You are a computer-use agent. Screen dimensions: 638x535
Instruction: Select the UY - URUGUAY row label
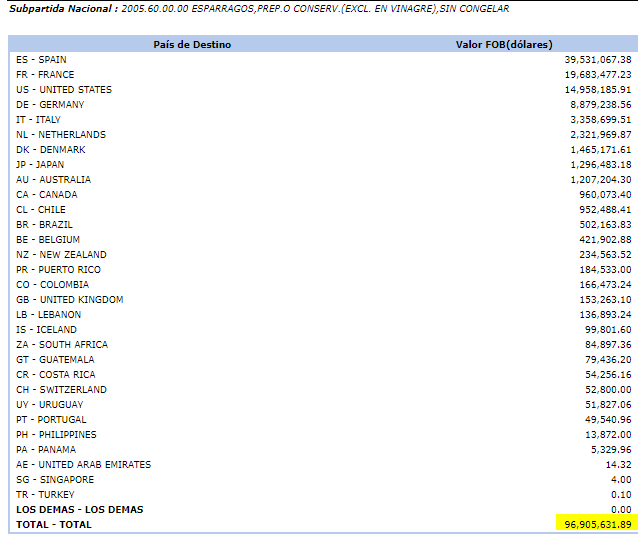[x=50, y=405]
